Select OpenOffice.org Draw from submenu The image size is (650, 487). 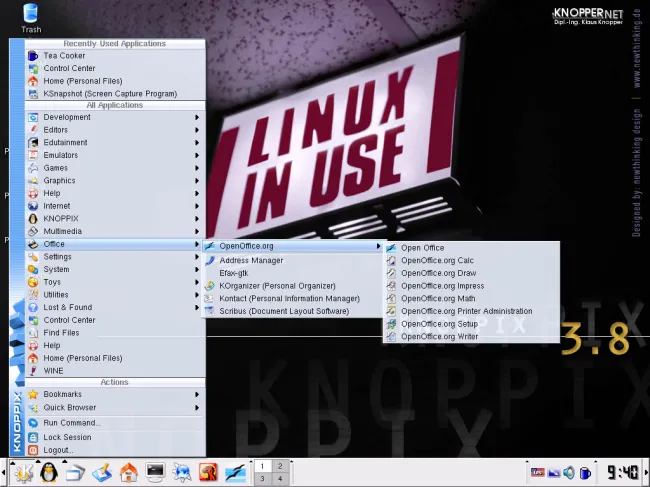471,273
